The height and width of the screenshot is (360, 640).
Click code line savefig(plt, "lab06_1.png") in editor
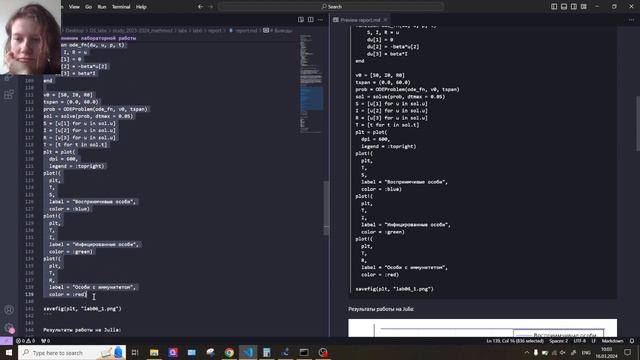(x=82, y=309)
